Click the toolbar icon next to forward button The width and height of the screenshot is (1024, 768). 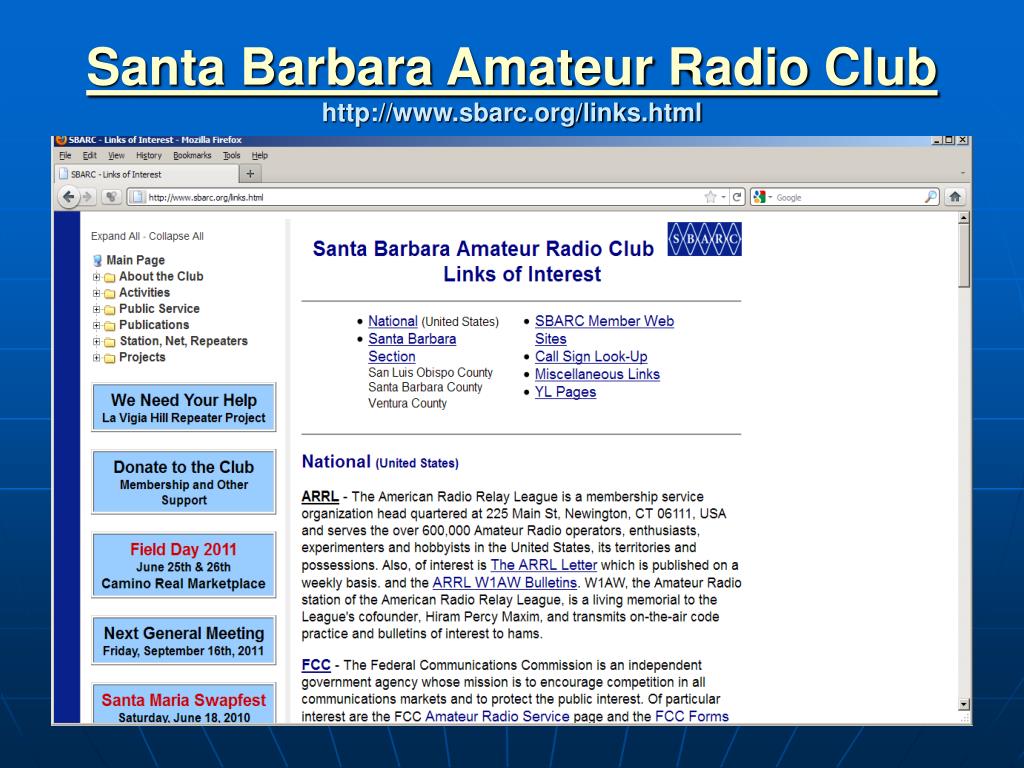pyautogui.click(x=112, y=197)
